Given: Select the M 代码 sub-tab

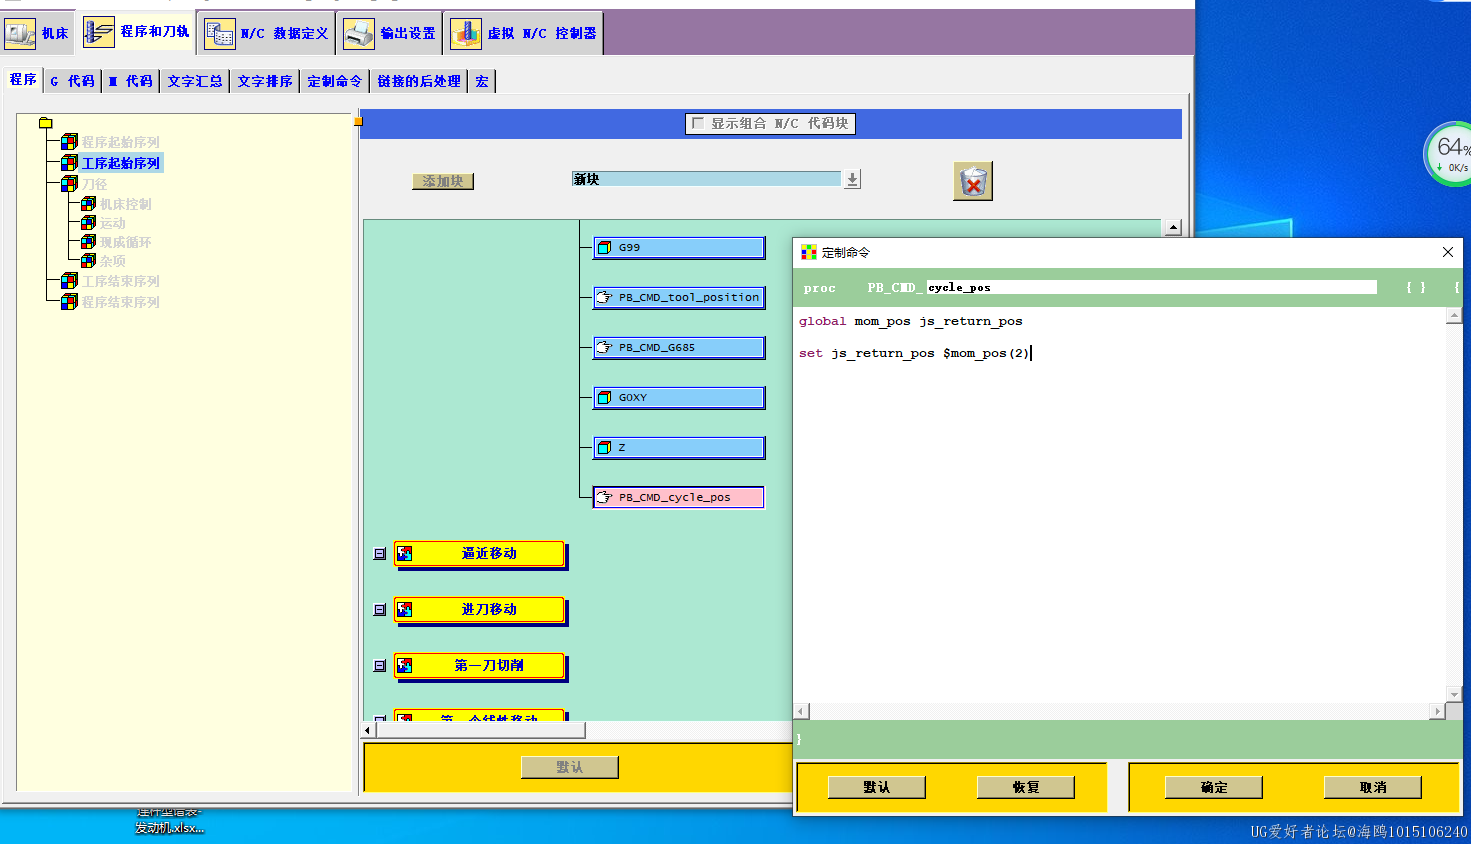Looking at the screenshot, I should coord(131,81).
